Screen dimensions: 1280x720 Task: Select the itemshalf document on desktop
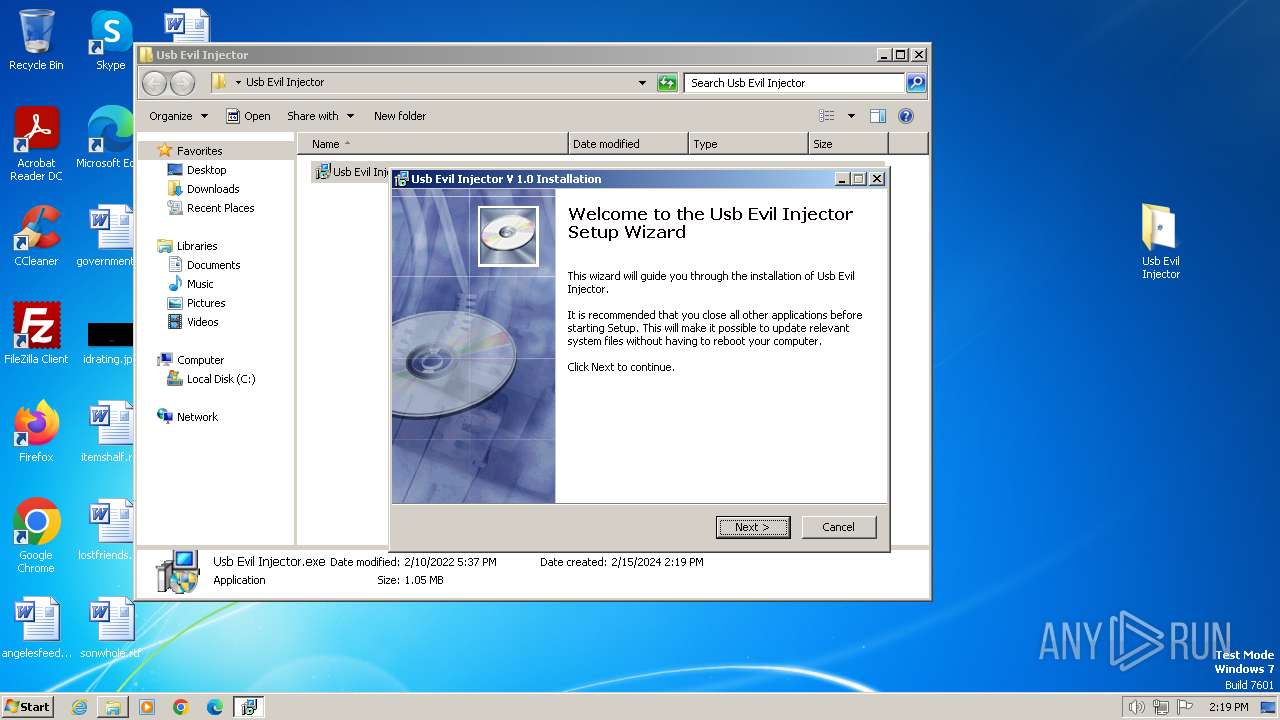point(108,431)
